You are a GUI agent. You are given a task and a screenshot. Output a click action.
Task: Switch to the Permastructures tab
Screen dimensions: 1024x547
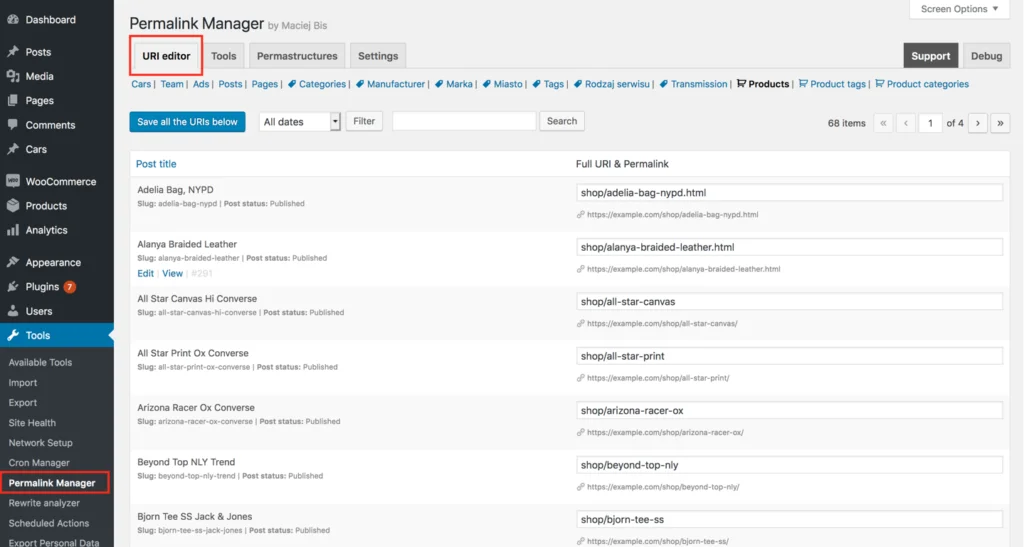click(297, 56)
